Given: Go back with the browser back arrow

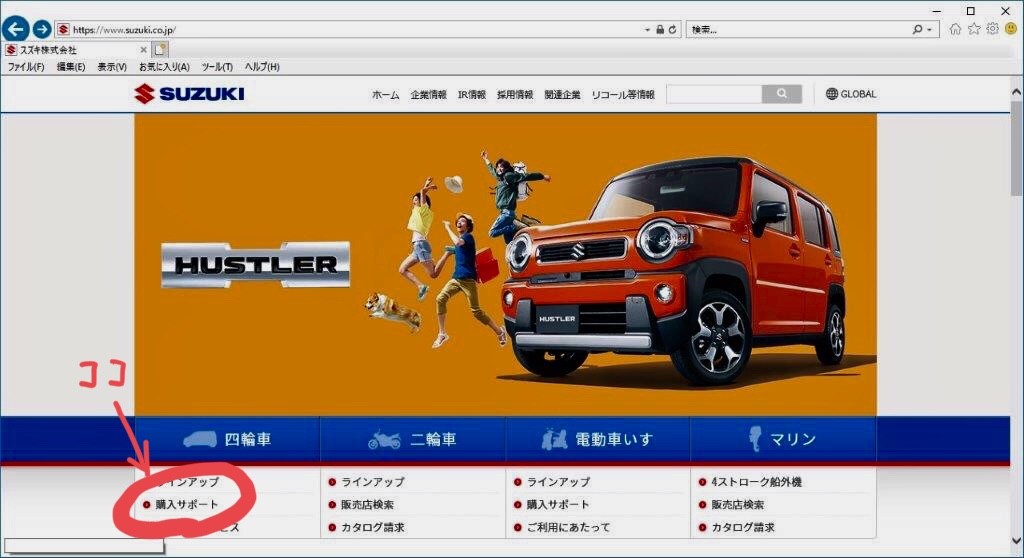Looking at the screenshot, I should pos(16,29).
